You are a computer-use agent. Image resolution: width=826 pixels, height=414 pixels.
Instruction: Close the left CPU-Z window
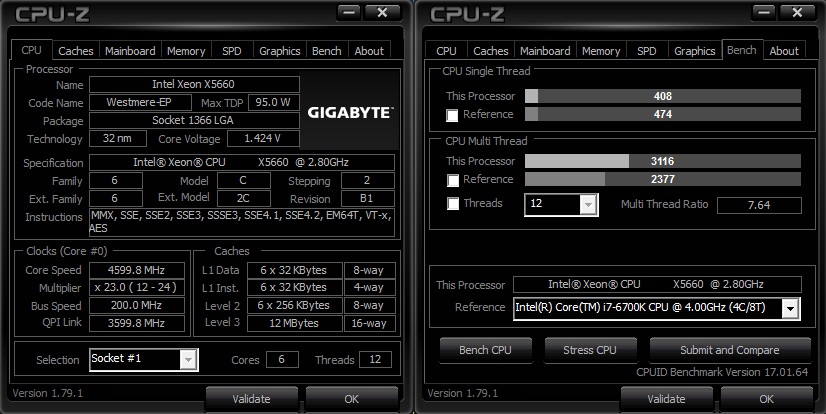pos(382,12)
